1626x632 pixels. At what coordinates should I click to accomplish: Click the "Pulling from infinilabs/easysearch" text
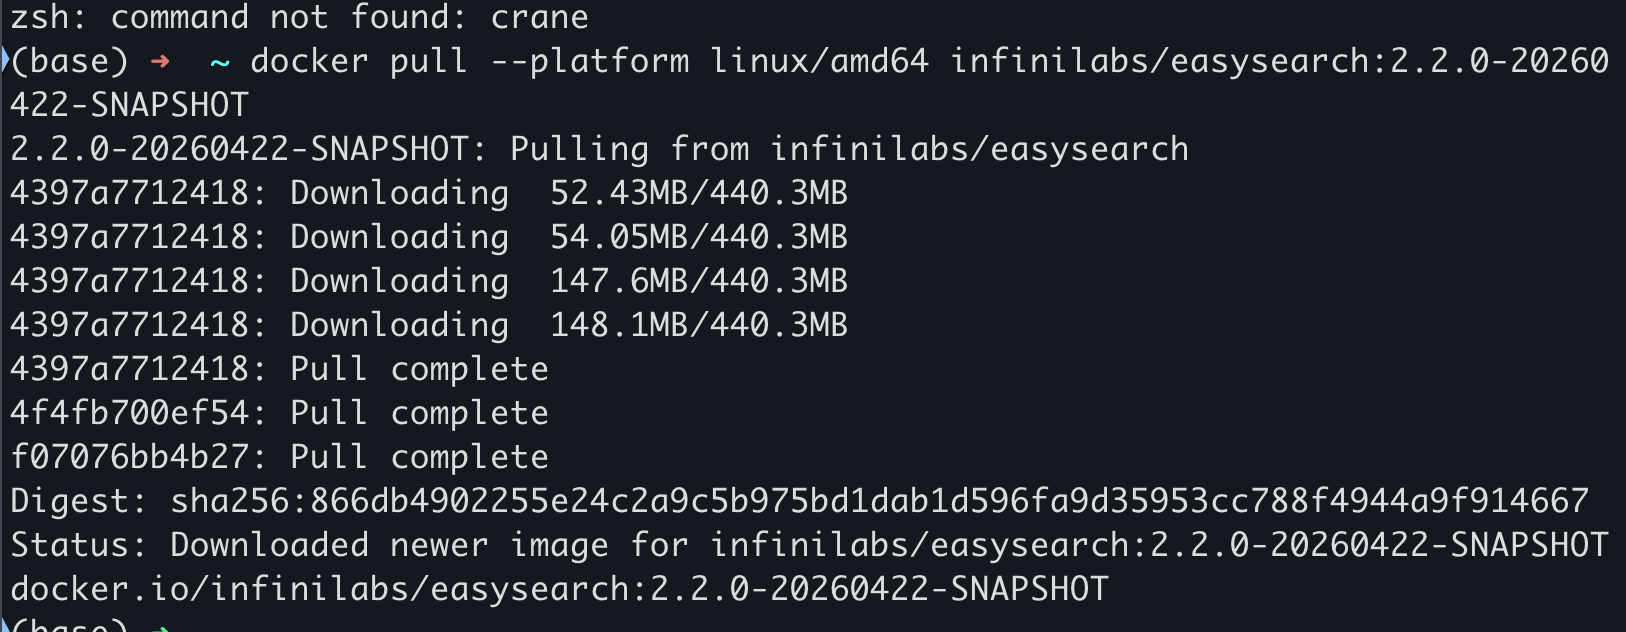849,150
